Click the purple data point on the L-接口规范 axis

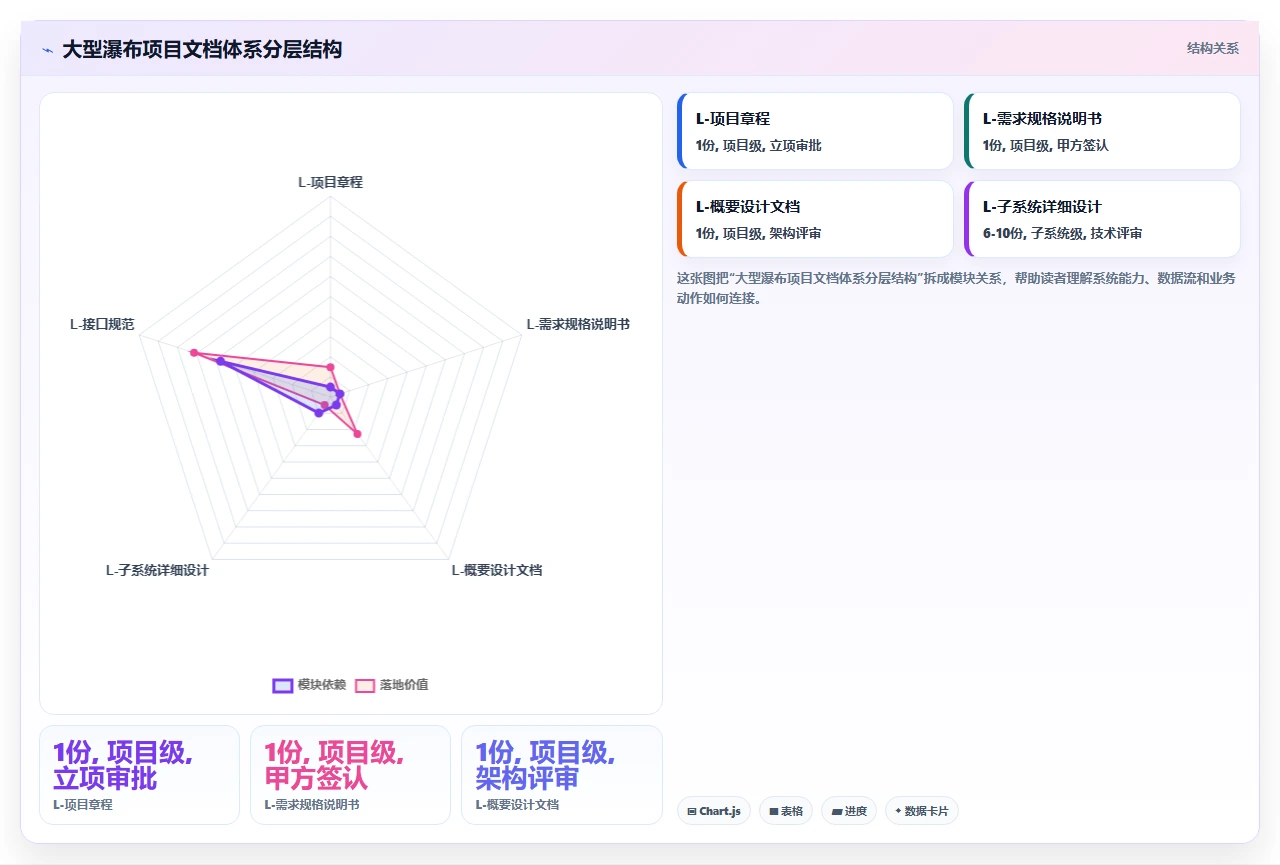click(220, 361)
